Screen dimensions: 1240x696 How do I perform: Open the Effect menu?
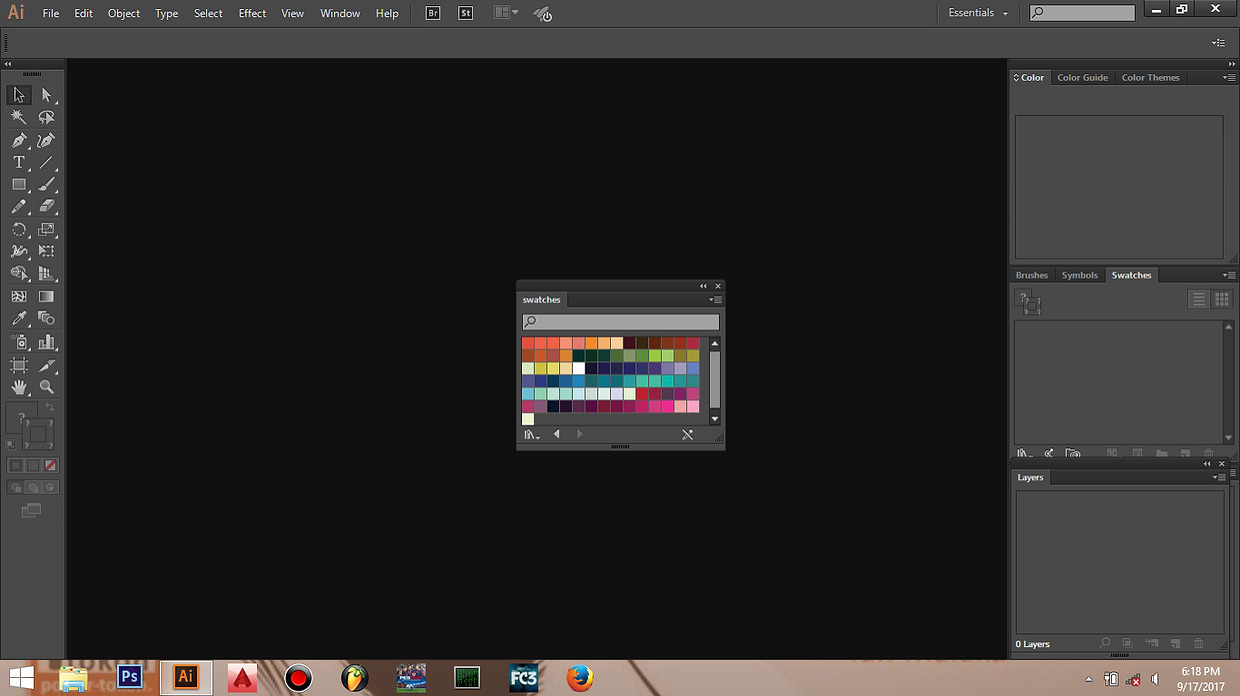(252, 13)
